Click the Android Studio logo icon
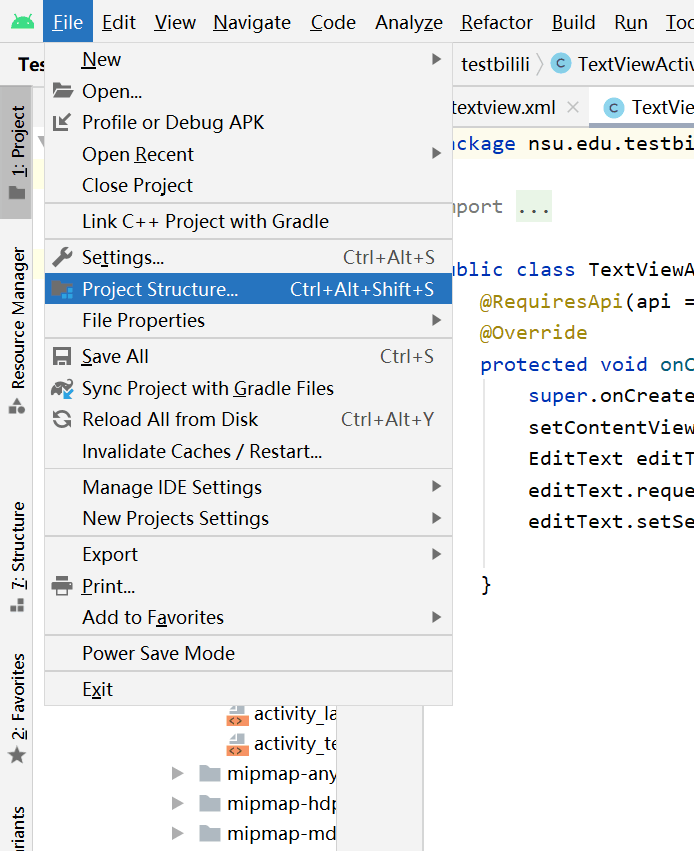 22,22
